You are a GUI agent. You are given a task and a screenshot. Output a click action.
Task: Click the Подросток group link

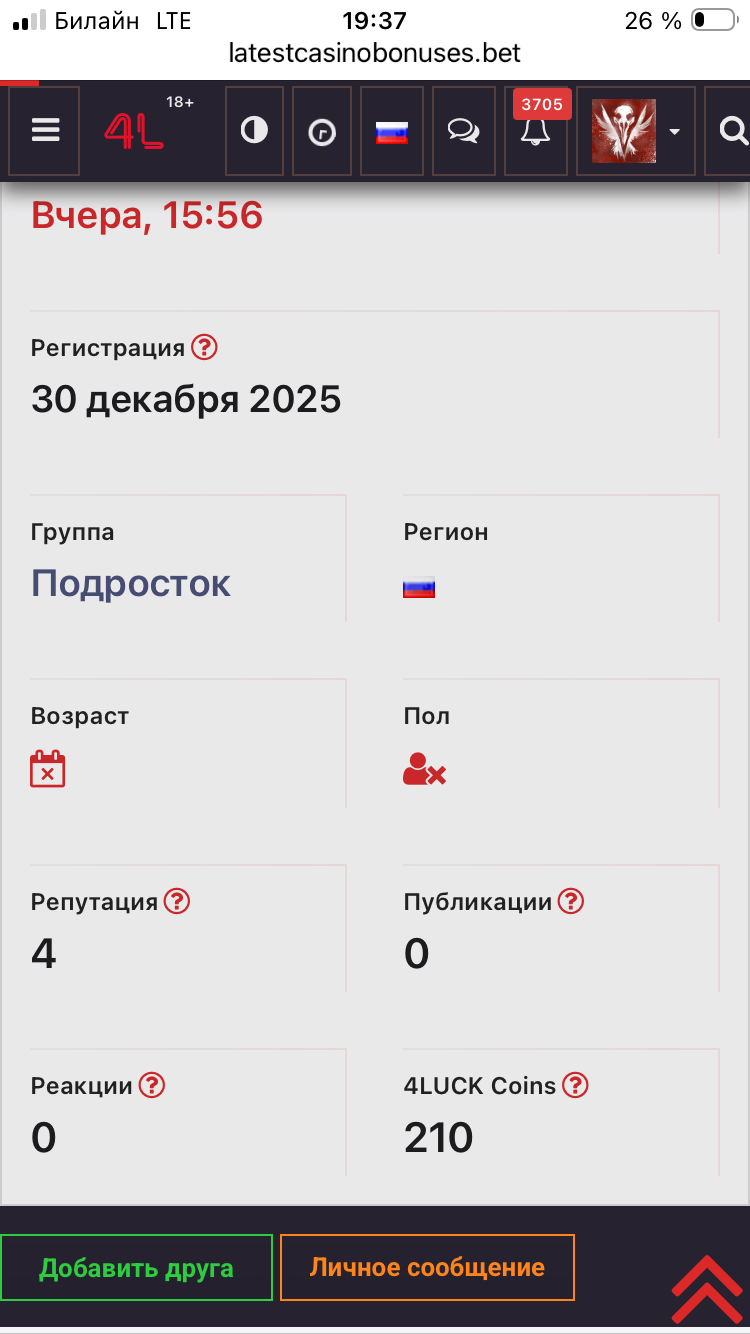[x=131, y=583]
